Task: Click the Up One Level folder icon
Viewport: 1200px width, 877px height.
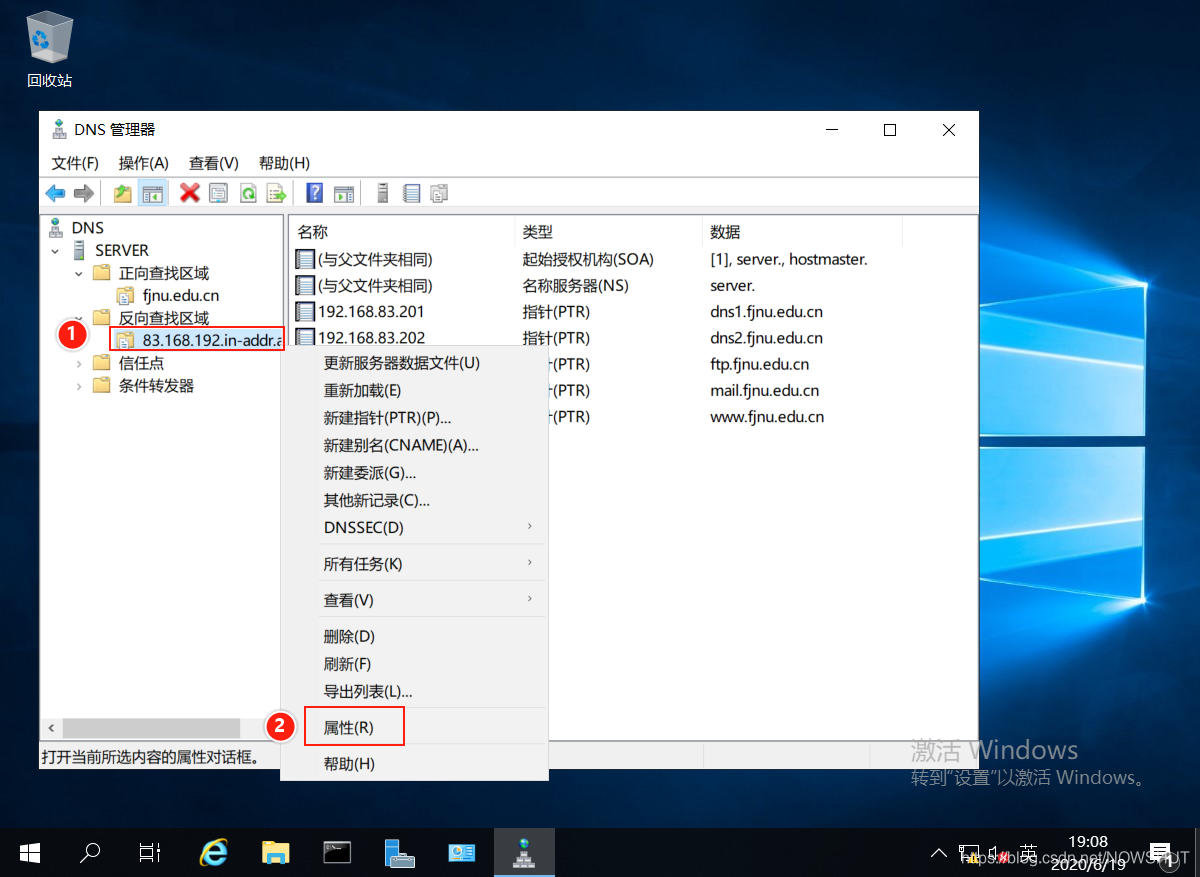Action: [122, 193]
